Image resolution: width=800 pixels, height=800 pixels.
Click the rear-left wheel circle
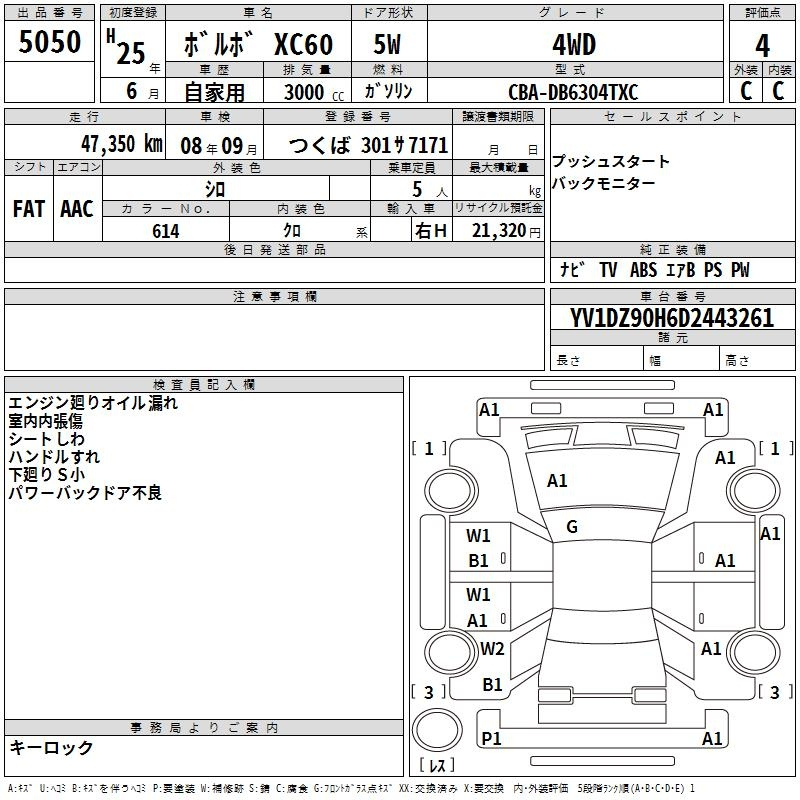[451, 652]
